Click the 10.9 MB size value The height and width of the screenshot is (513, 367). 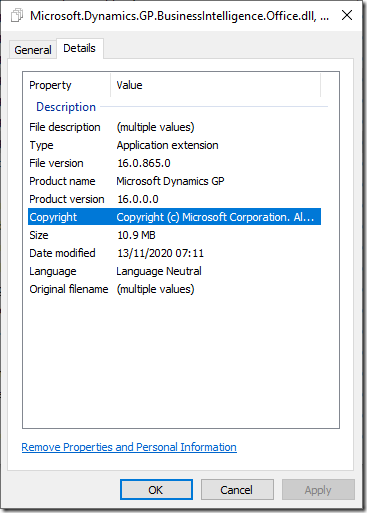[x=136, y=235]
